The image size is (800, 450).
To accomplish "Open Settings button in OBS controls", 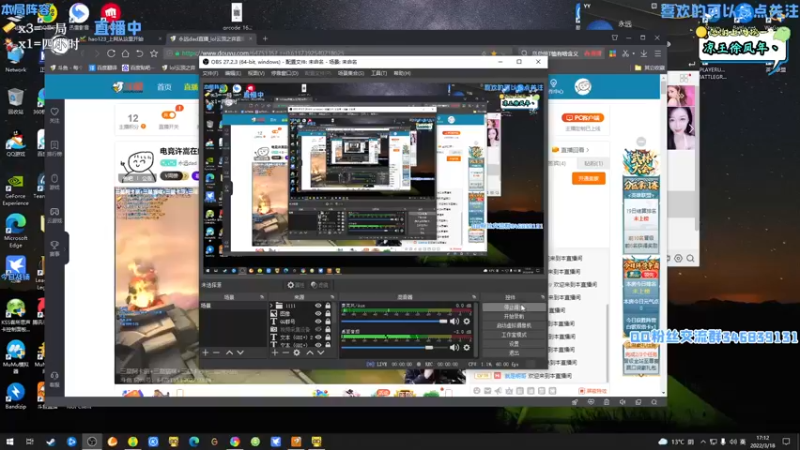I will (514, 344).
